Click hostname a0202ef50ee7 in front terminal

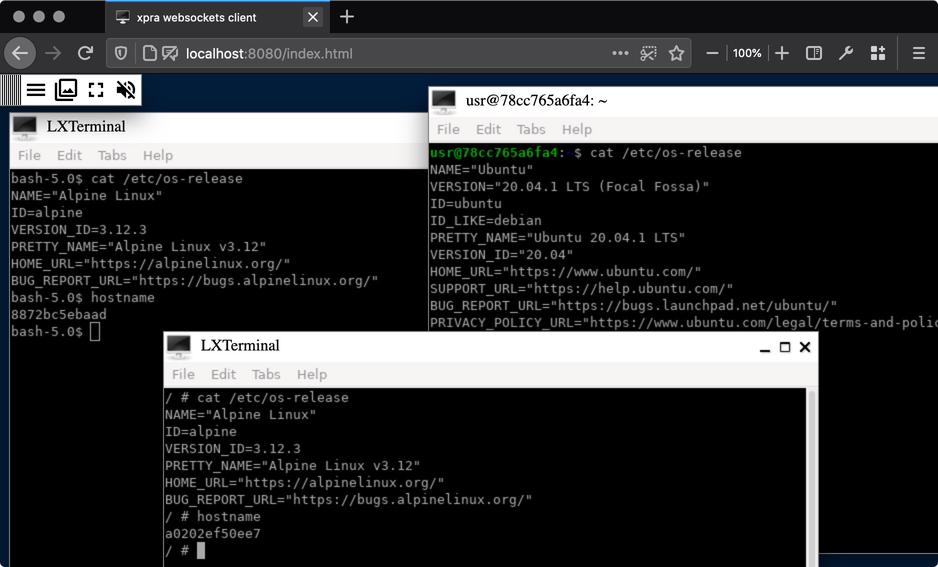(213, 534)
